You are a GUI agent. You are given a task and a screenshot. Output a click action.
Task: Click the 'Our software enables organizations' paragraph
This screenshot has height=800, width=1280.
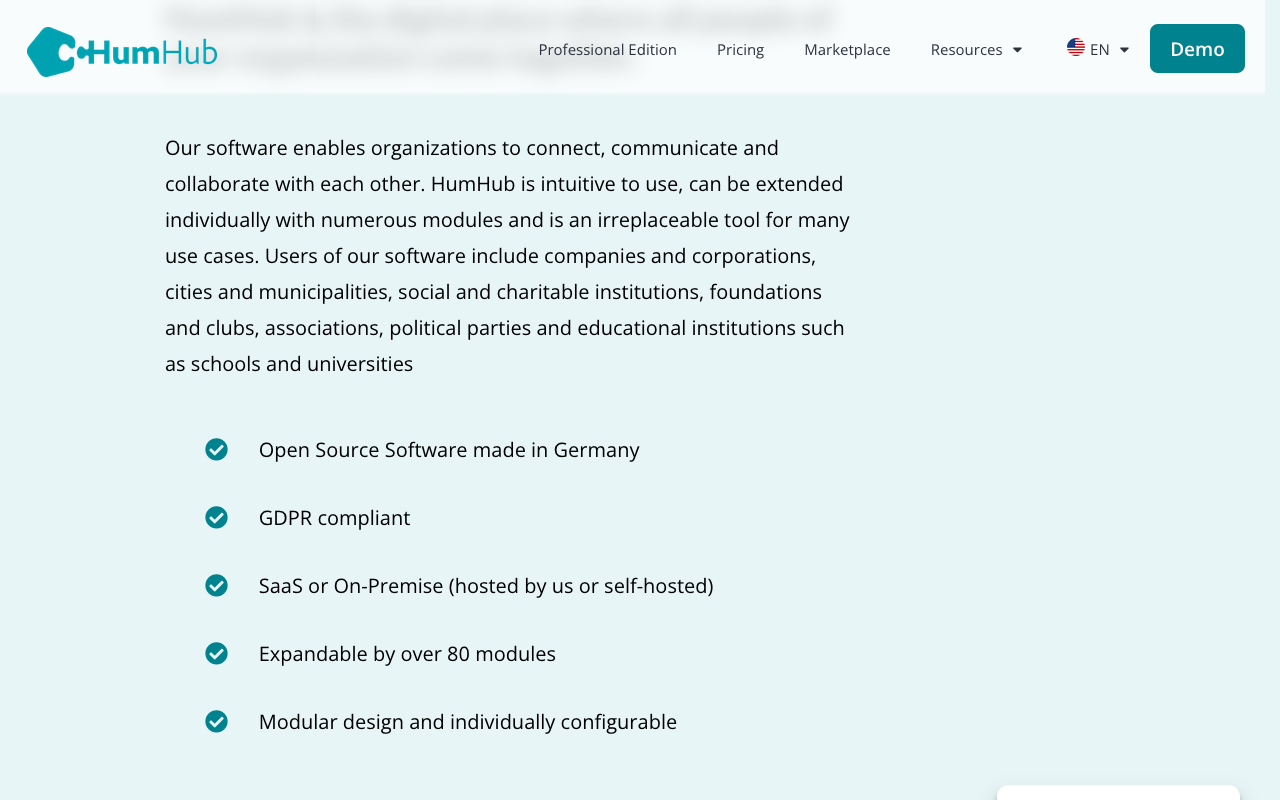pyautogui.click(x=507, y=256)
